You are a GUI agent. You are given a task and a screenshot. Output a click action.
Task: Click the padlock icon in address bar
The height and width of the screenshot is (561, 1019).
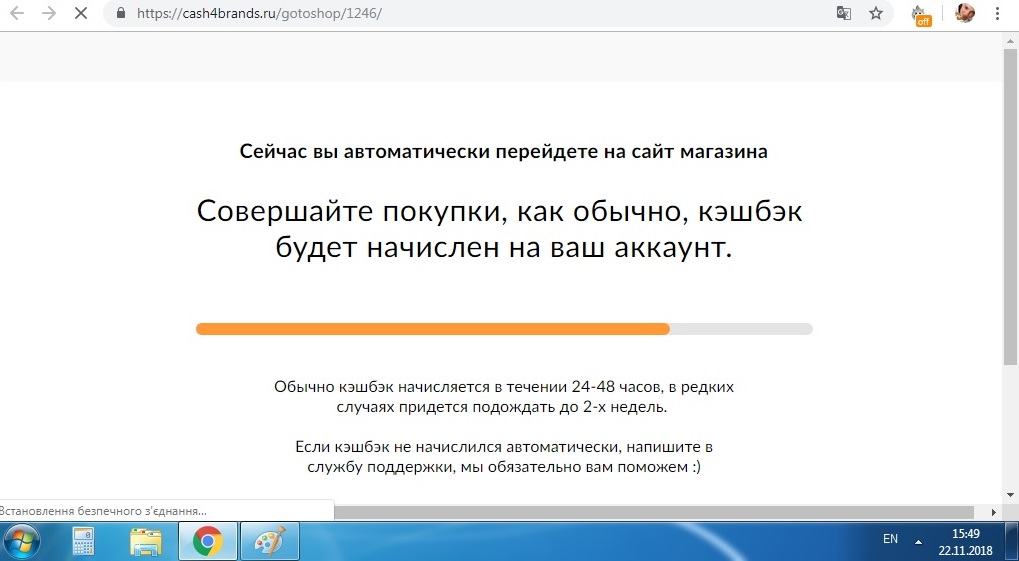coord(120,13)
